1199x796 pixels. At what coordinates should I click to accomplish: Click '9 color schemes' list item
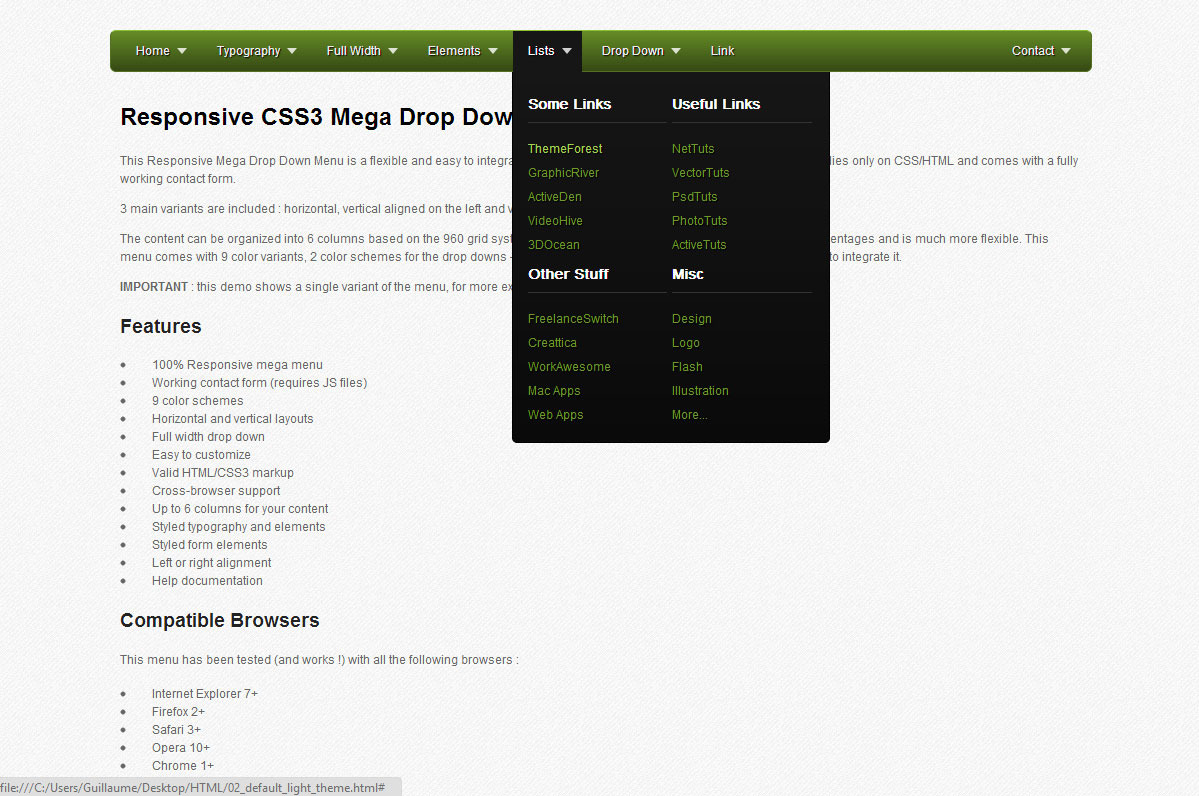[x=197, y=401]
